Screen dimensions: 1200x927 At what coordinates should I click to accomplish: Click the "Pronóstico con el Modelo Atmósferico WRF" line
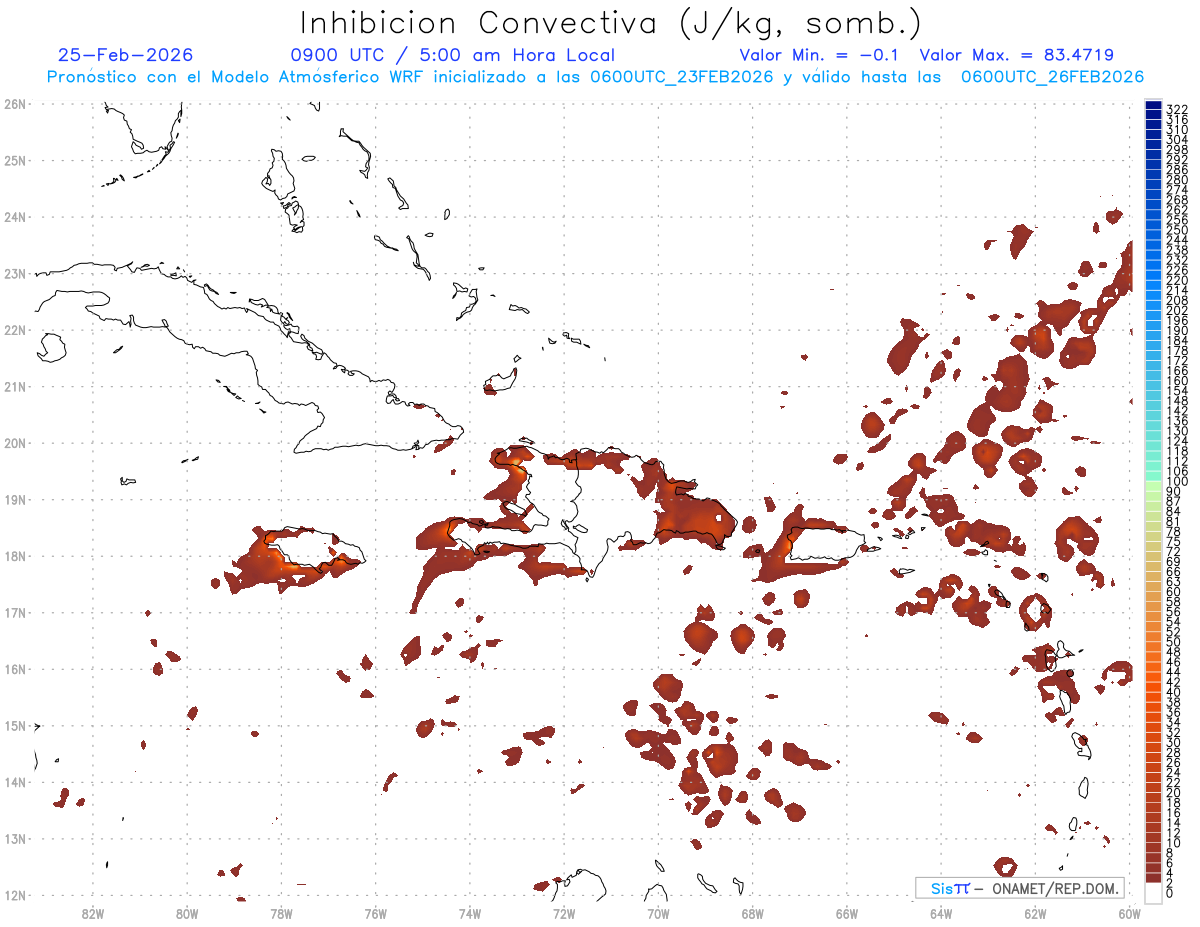pyautogui.click(x=595, y=77)
